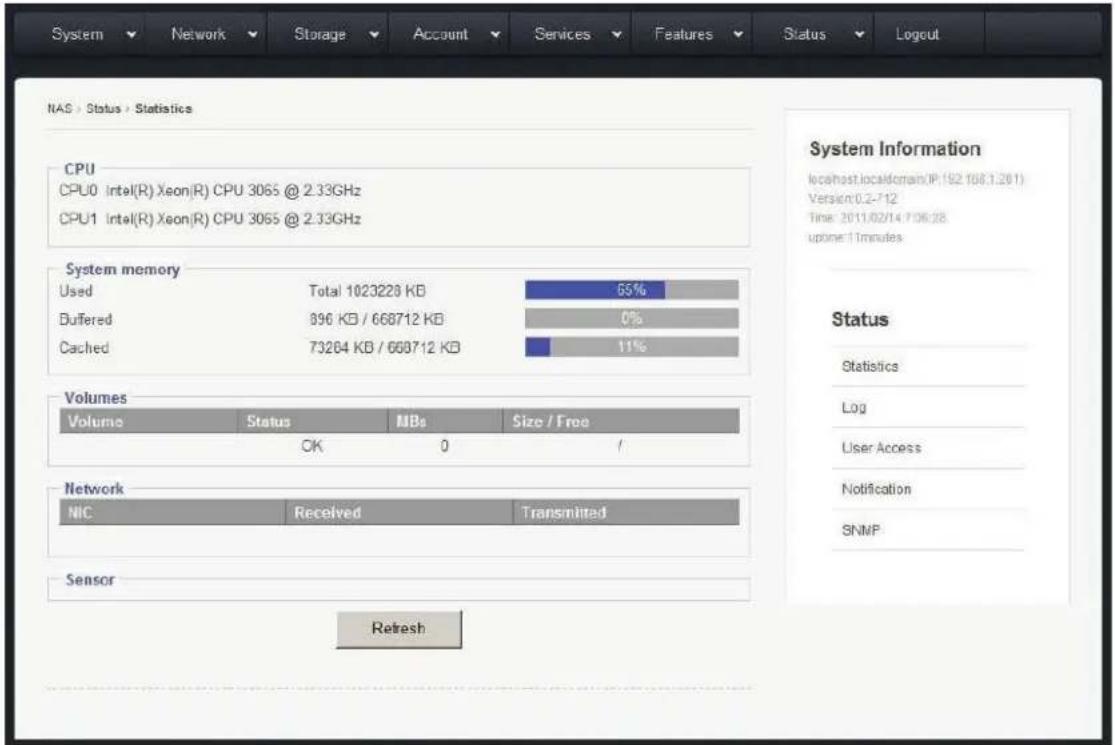Viewport: 1115px width, 745px height.
Task: Open SNMP in the sidebar
Action: 860,530
